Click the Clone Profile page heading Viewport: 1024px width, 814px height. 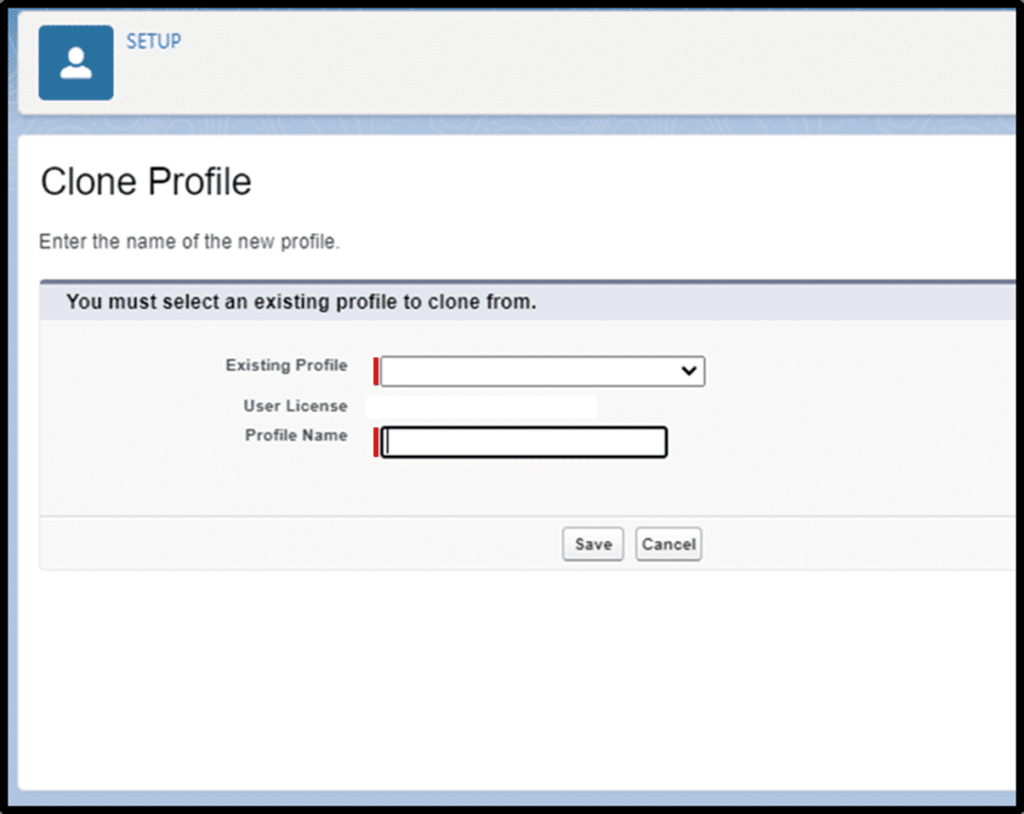coord(146,182)
